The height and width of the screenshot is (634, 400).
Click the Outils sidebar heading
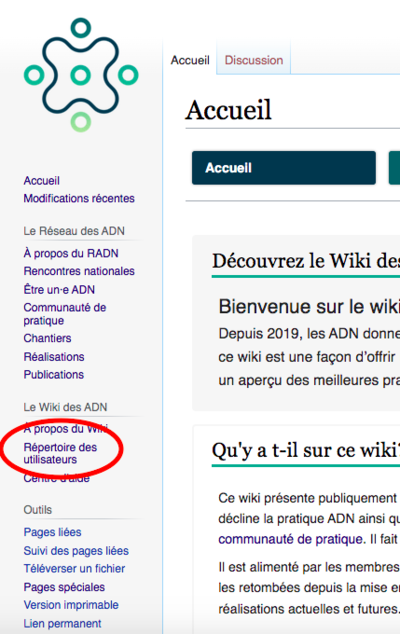pyautogui.click(x=38, y=510)
